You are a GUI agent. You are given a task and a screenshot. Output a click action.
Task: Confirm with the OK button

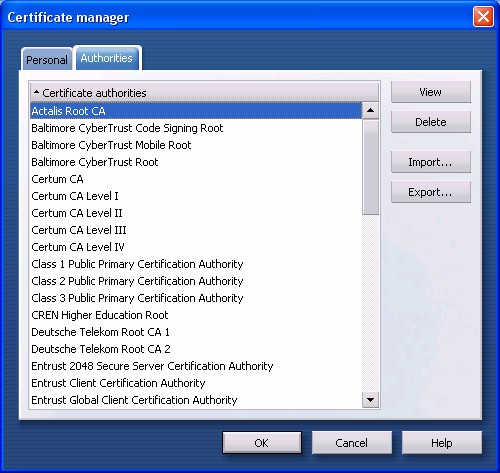click(x=262, y=443)
